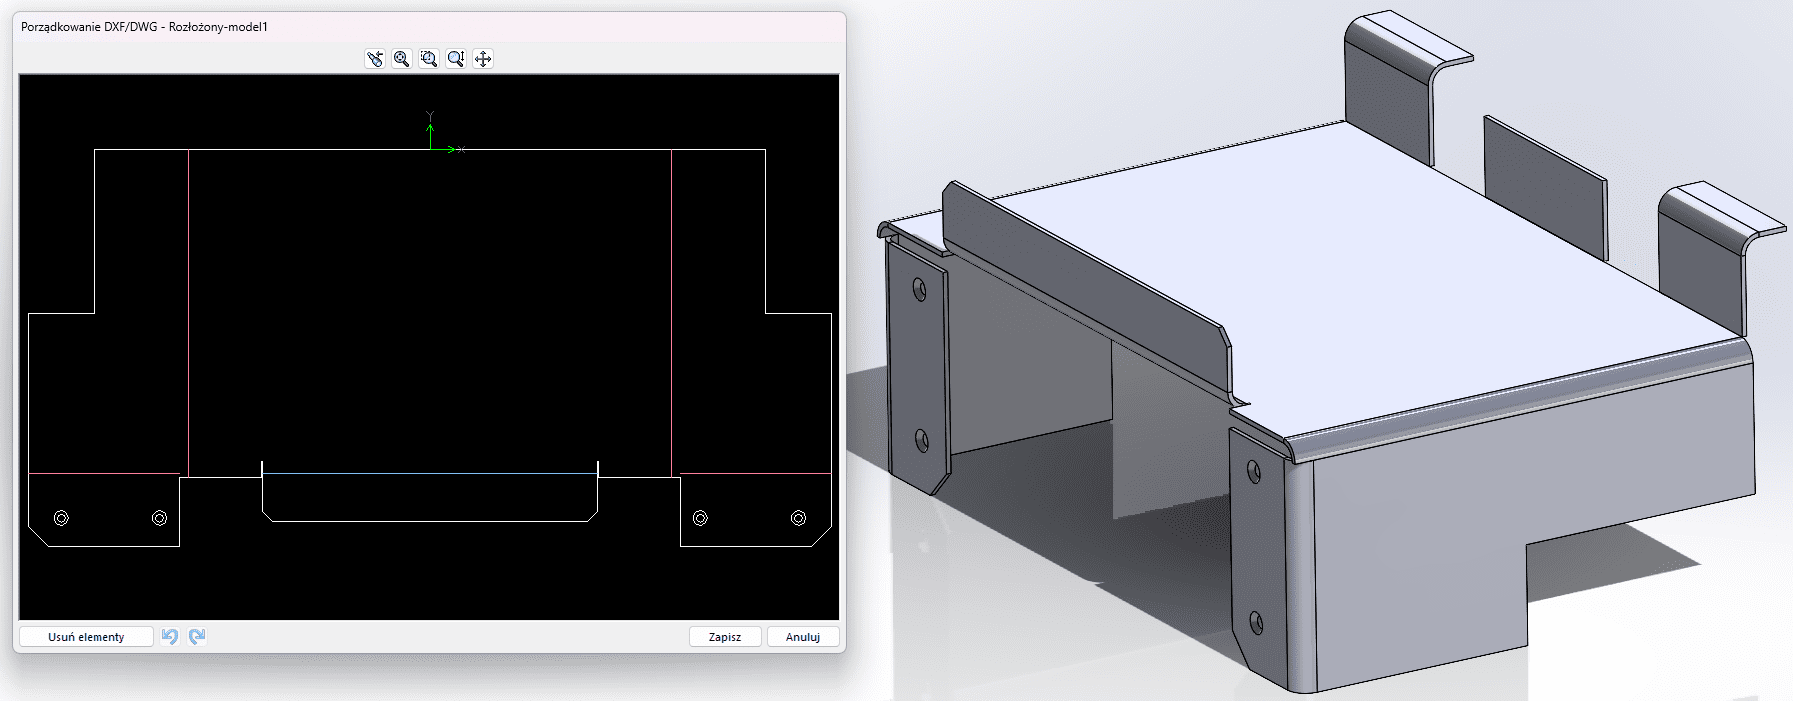1793x701 pixels.
Task: Click the Zoom to Fit magnifier
Action: coord(402,59)
